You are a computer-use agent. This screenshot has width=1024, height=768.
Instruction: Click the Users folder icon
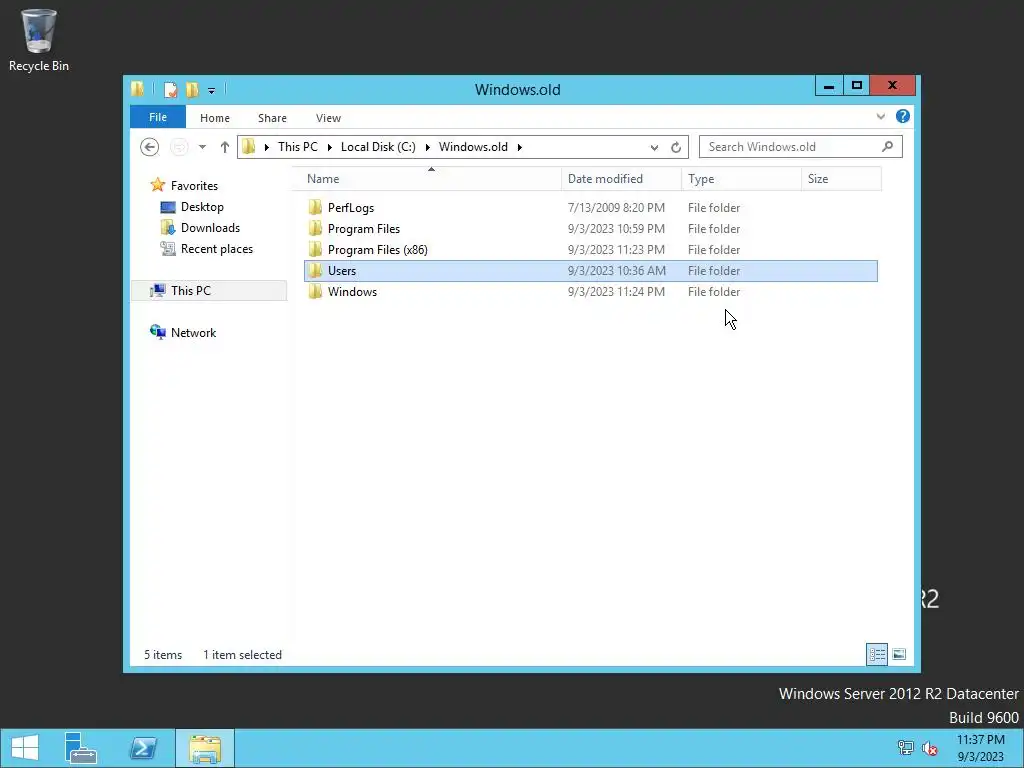pos(315,270)
